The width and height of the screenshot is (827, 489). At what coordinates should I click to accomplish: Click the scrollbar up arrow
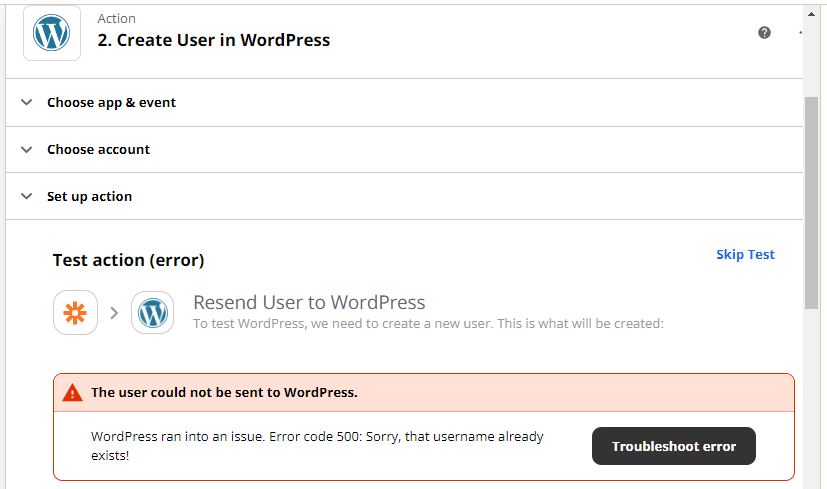click(x=811, y=14)
